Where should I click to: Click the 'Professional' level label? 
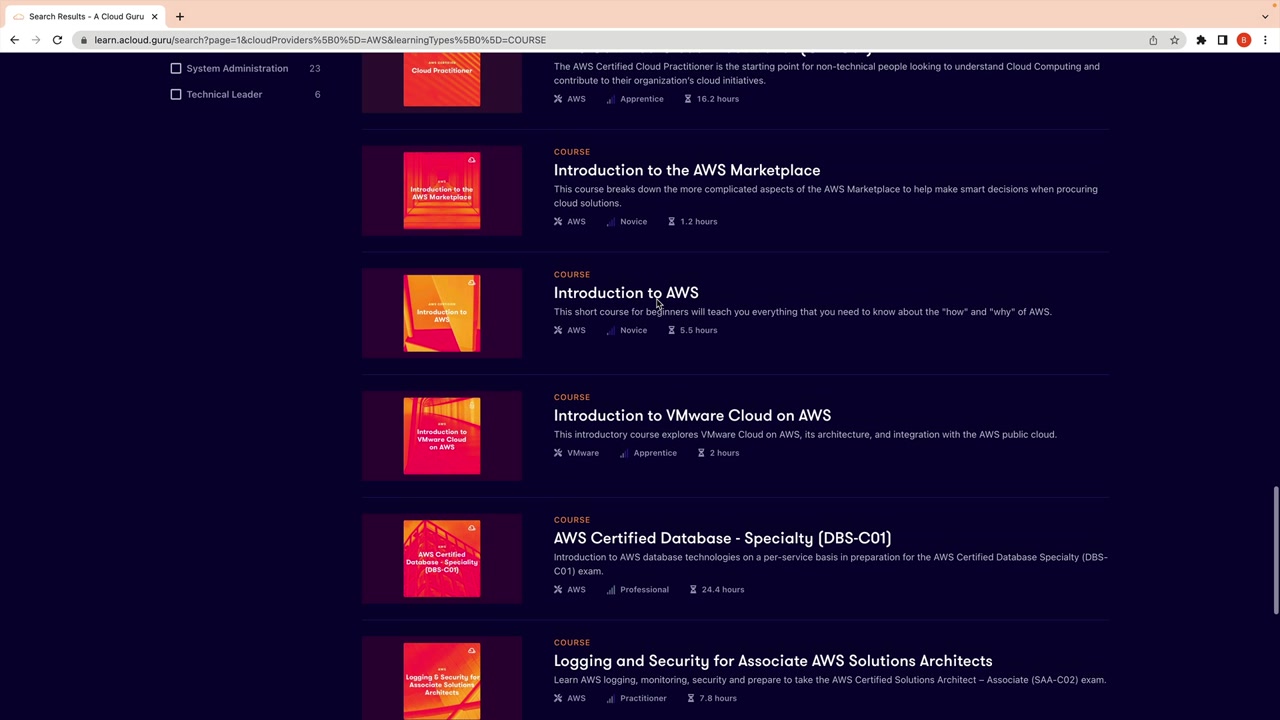click(644, 590)
